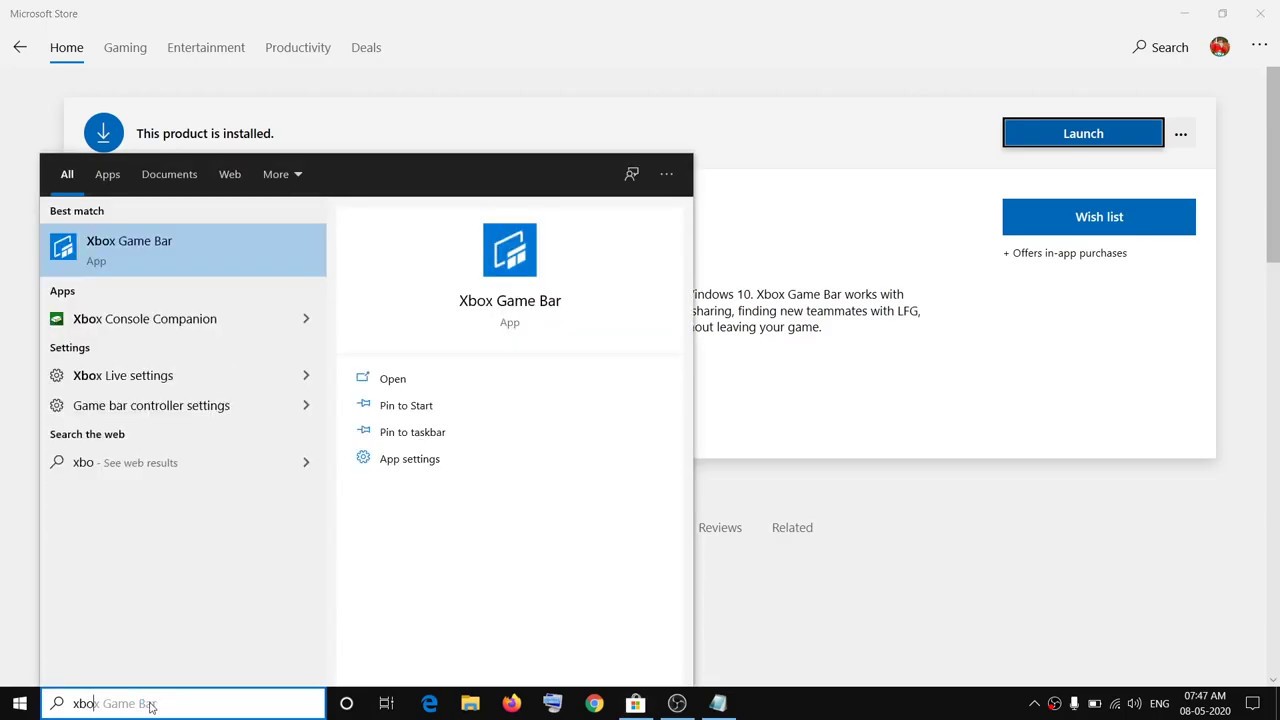Select the Apps search filter tab
1280x720 pixels.
[x=107, y=174]
